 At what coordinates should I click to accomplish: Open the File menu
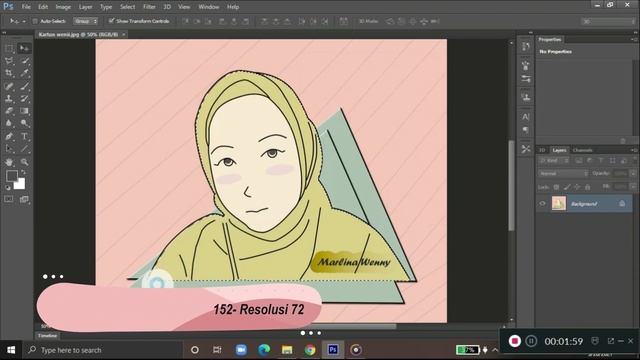pos(26,7)
